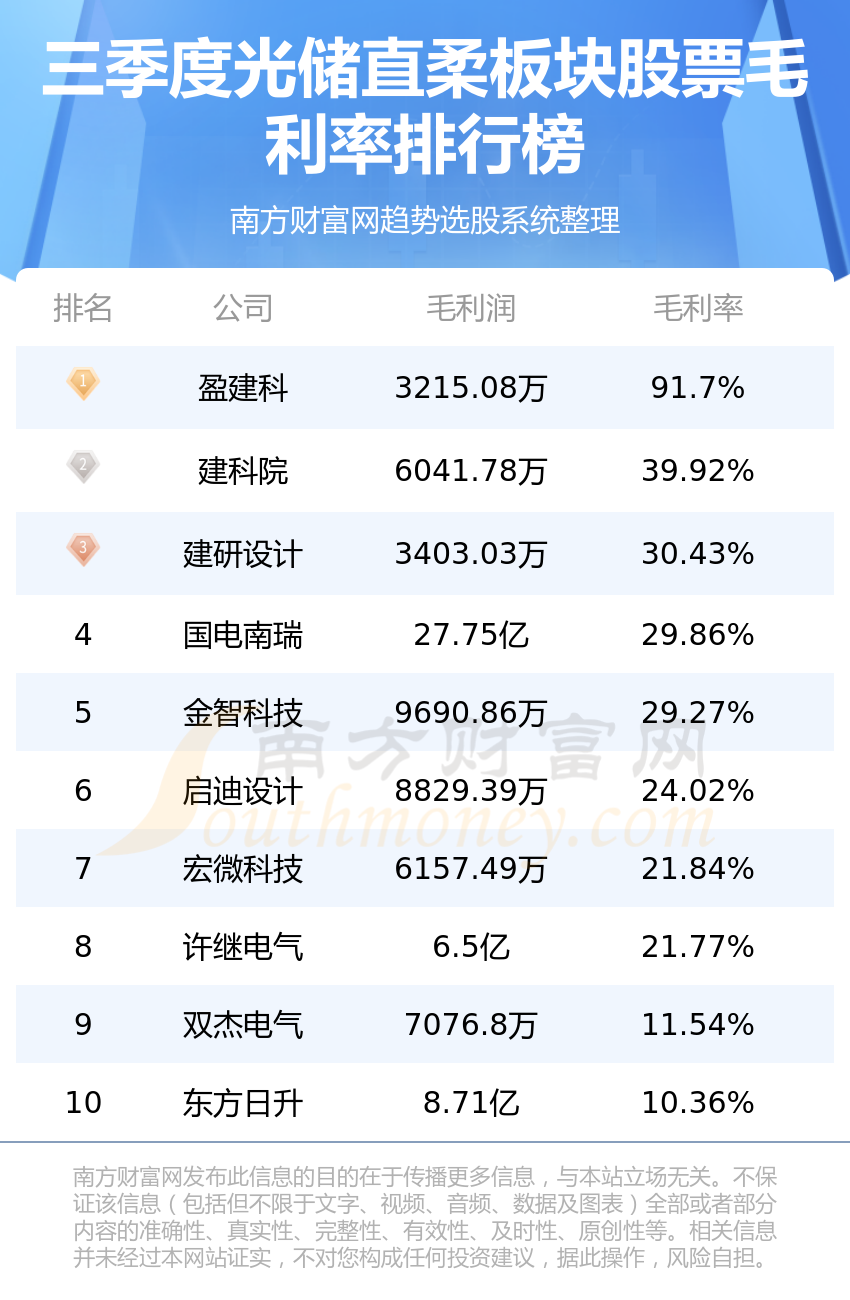Click the bronze rank 3 medal icon

point(83,550)
